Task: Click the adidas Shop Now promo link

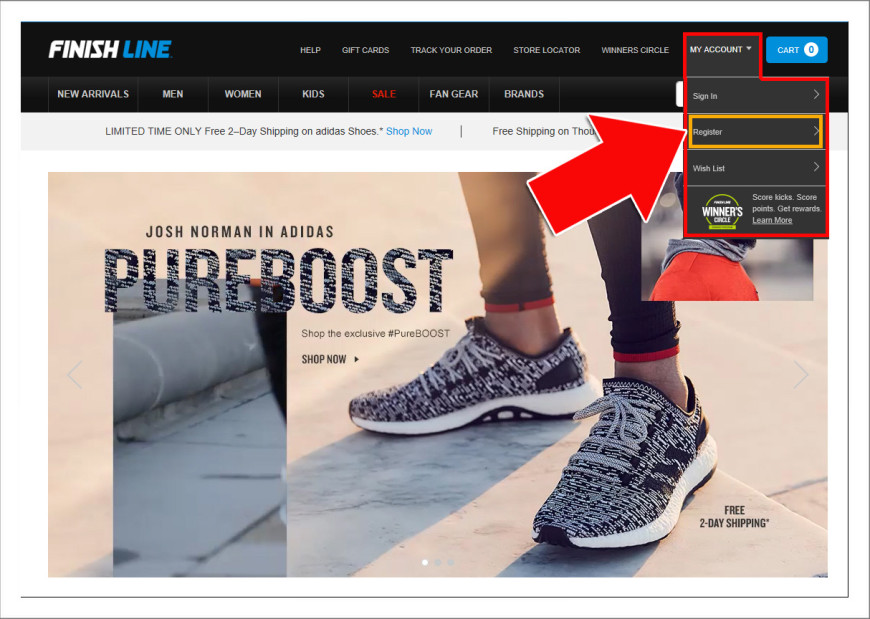Action: coord(409,131)
